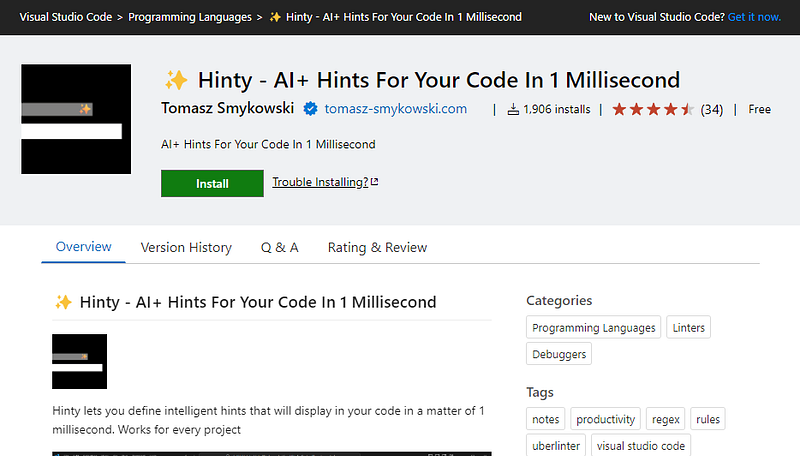Open the (34) reviews count
The height and width of the screenshot is (456, 800).
712,110
